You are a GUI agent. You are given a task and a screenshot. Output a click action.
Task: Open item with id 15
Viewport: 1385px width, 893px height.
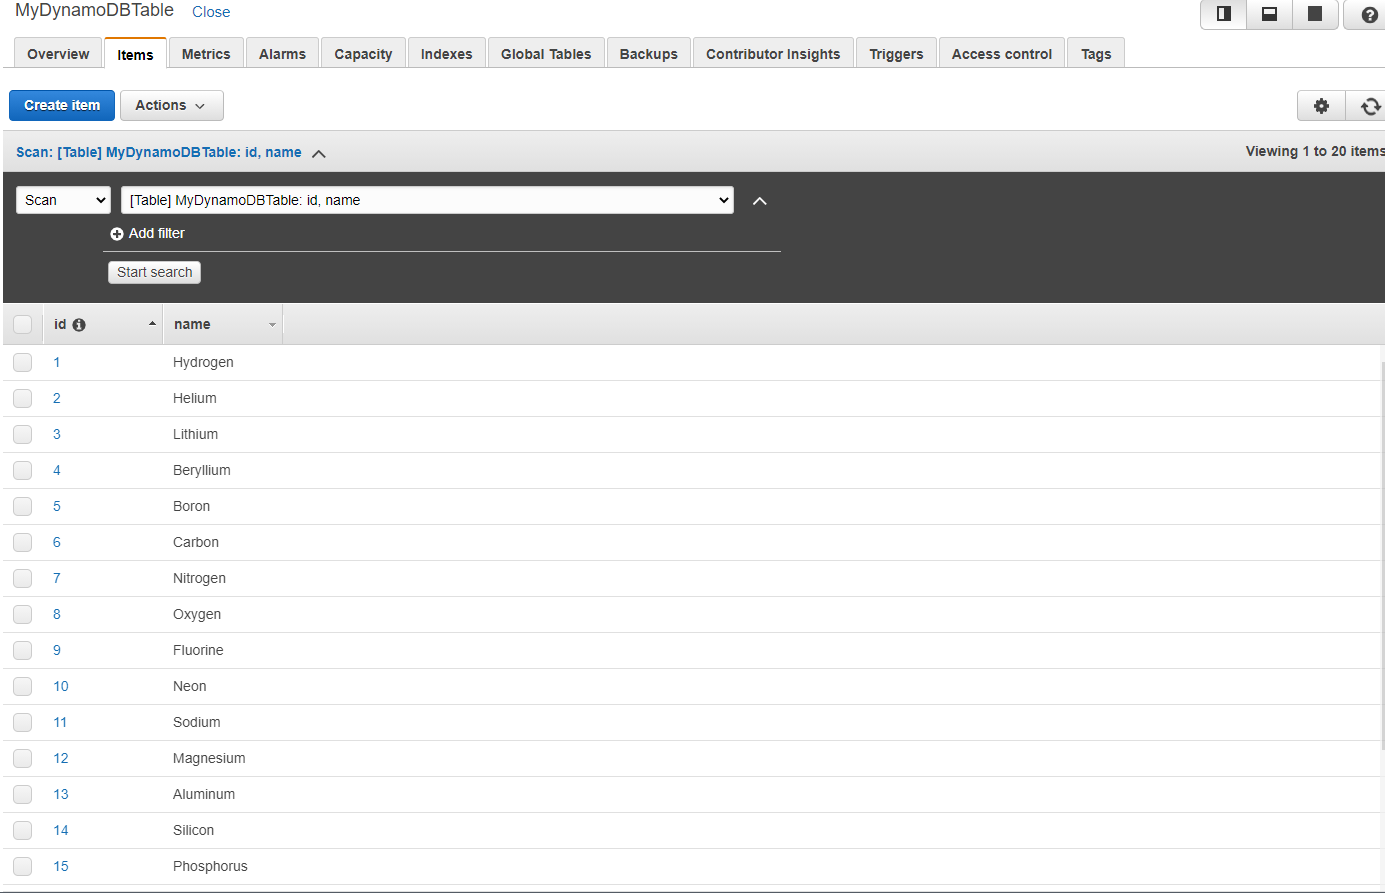click(x=61, y=866)
